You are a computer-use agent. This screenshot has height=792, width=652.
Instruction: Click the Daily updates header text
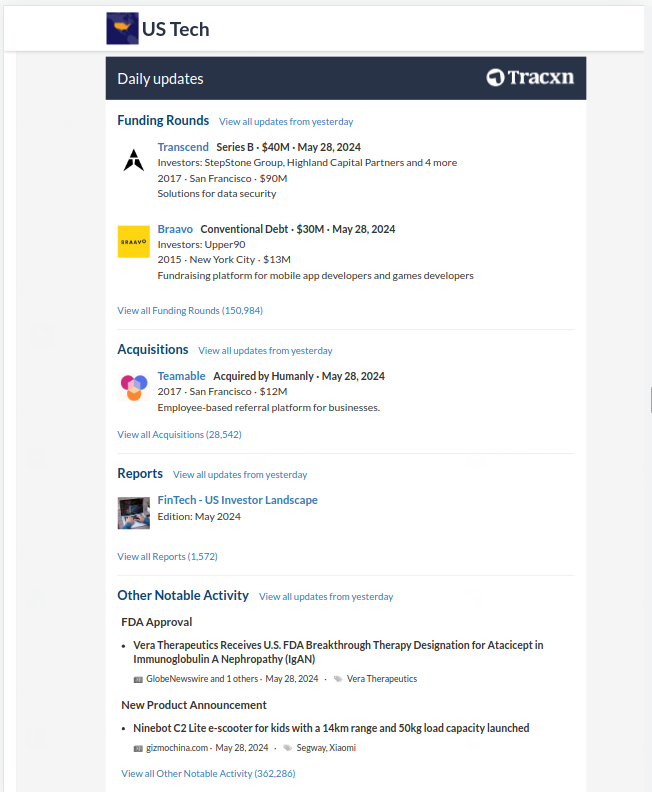click(160, 79)
